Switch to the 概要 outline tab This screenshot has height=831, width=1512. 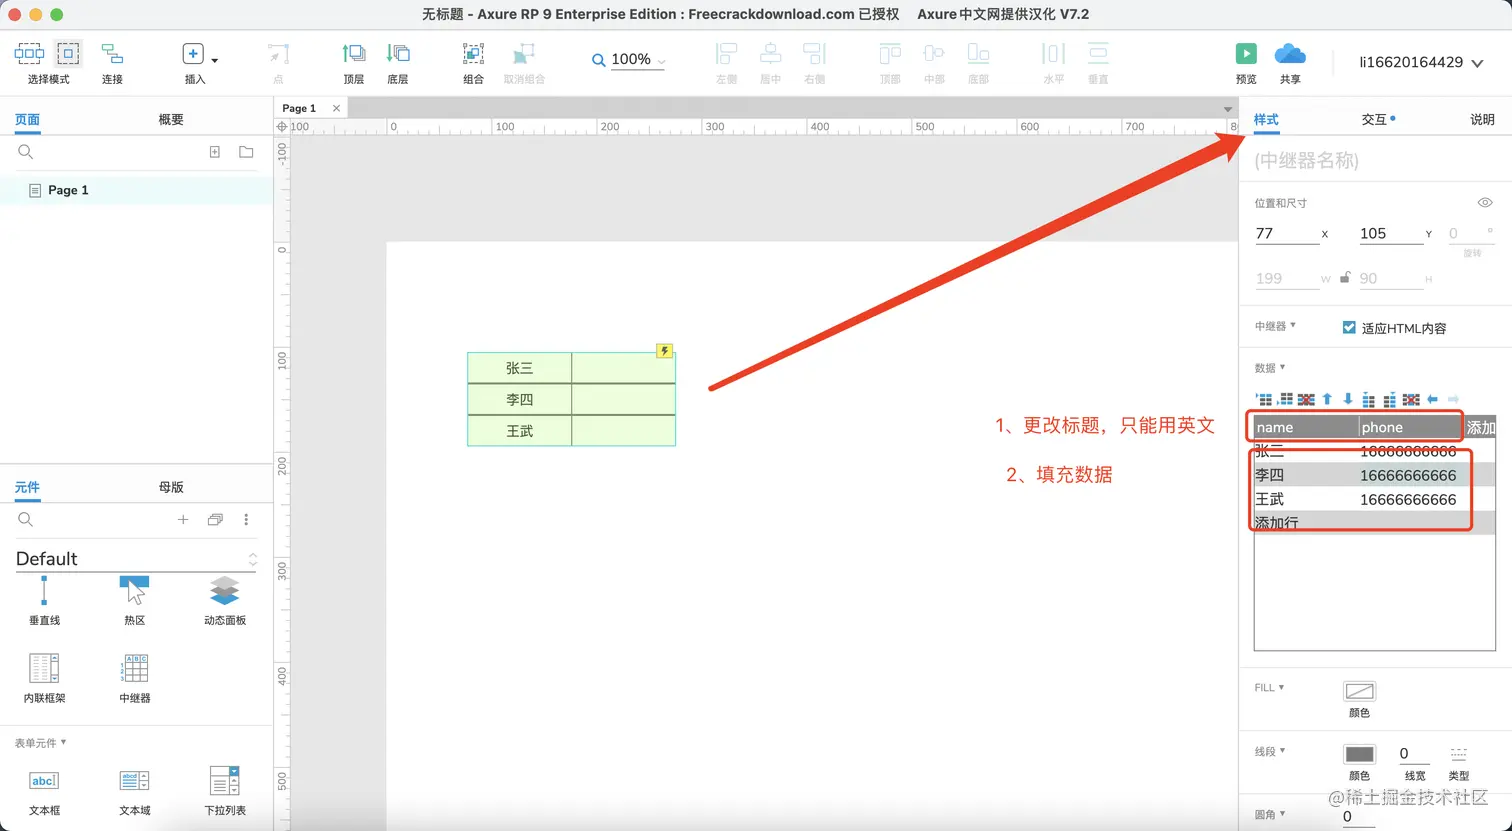pyautogui.click(x=171, y=119)
